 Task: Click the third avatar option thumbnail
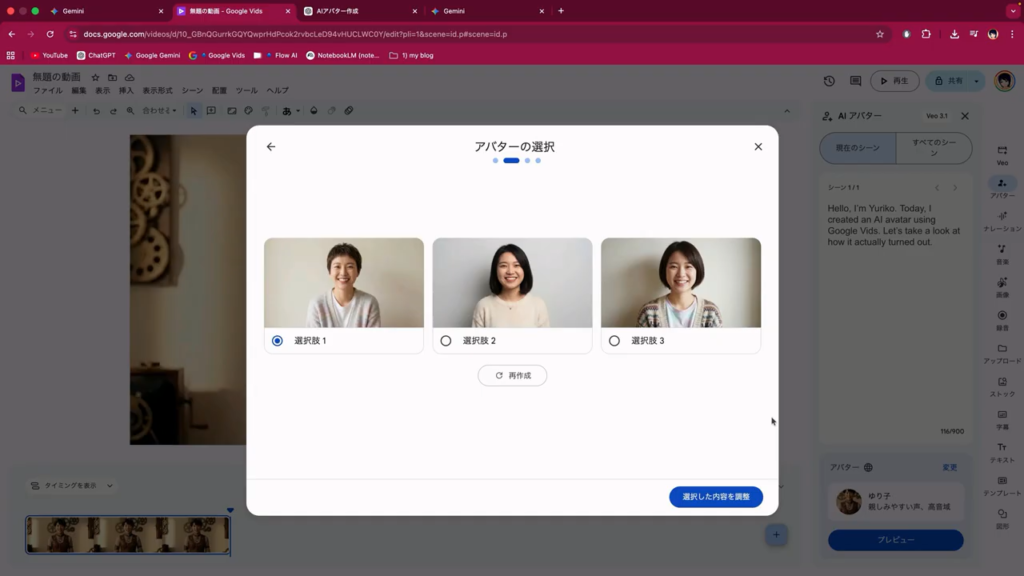coord(681,283)
